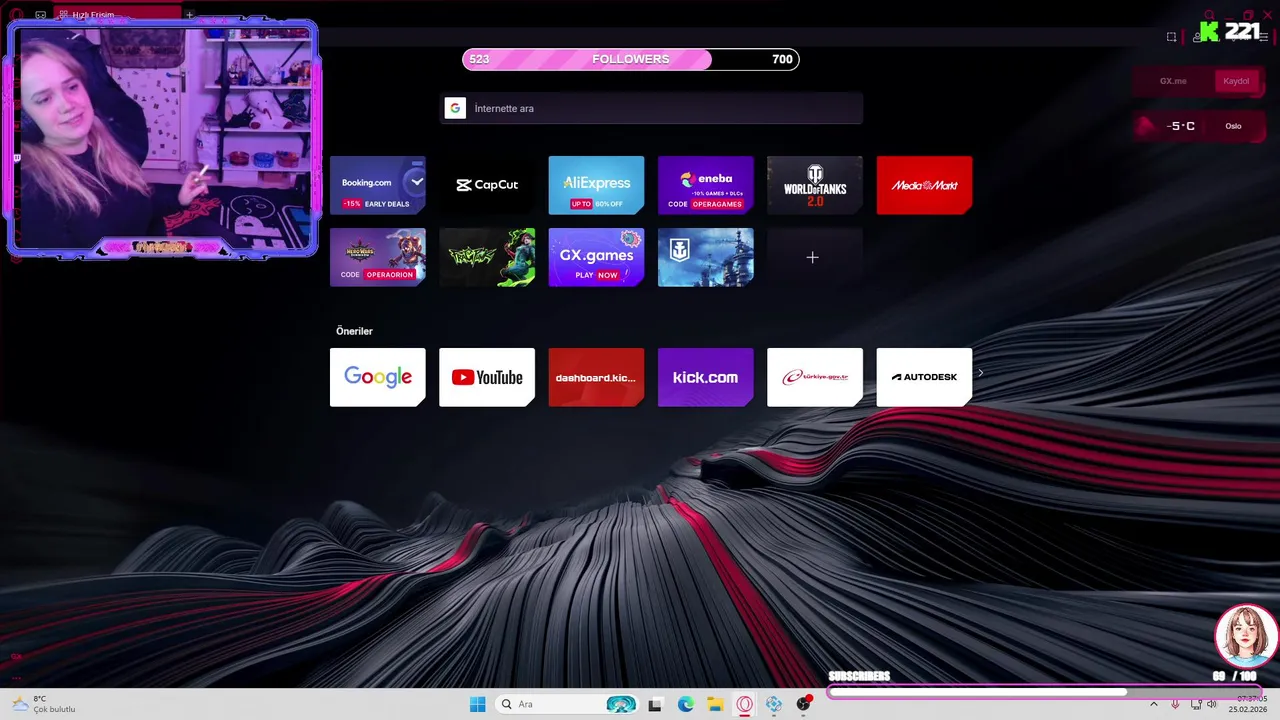The width and height of the screenshot is (1280, 720).
Task: Open the network tray icon
Action: point(1196,704)
